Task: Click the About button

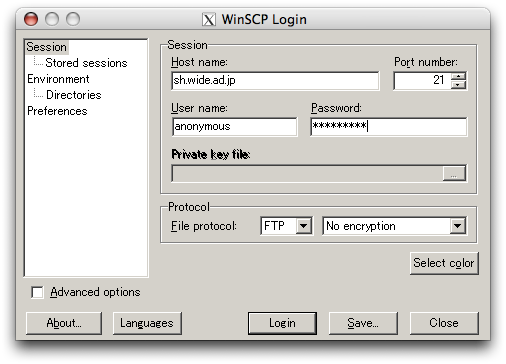Action: tap(64, 323)
